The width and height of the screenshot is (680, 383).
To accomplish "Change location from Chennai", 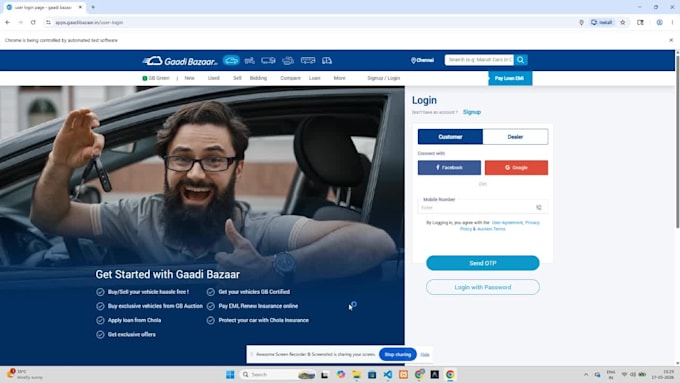I will 422,60.
